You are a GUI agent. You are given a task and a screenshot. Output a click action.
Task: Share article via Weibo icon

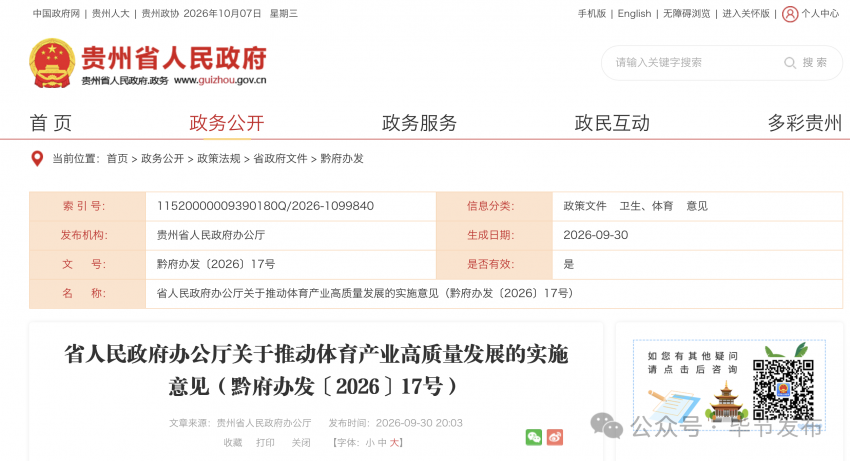click(555, 437)
